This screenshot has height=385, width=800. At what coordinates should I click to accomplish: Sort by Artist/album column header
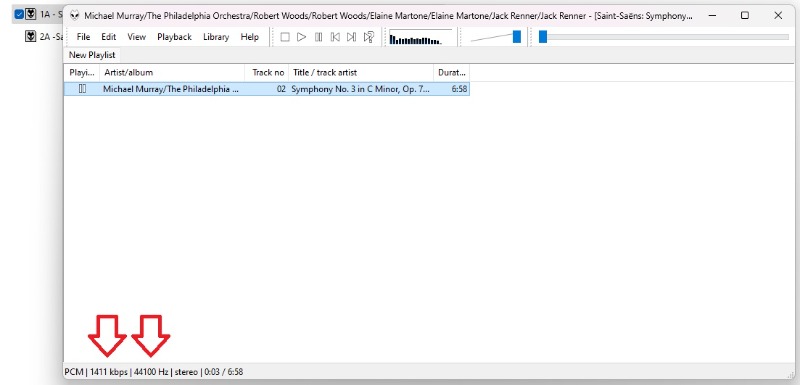(172, 72)
